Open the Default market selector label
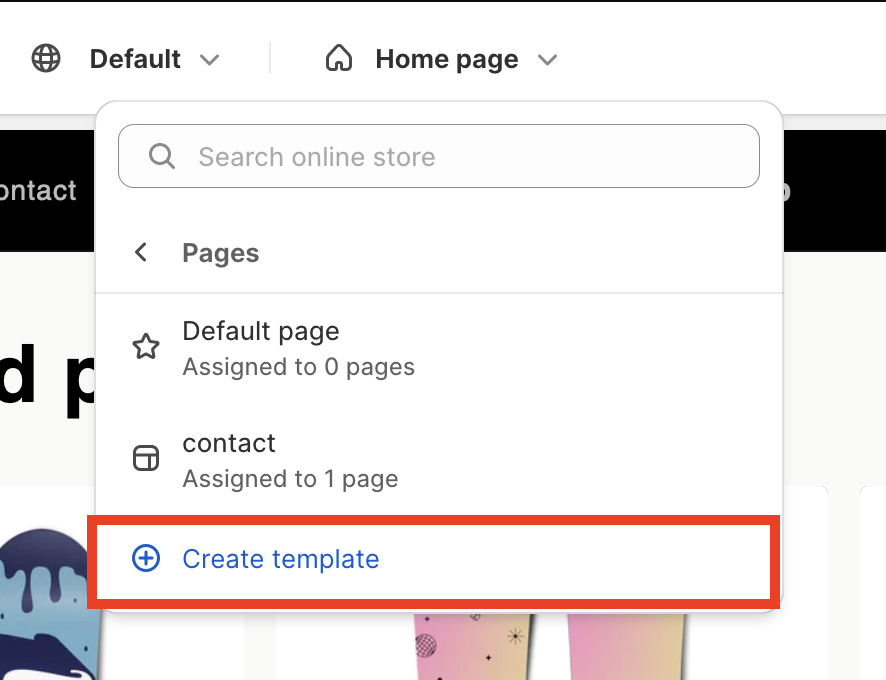886x680 pixels. click(135, 59)
